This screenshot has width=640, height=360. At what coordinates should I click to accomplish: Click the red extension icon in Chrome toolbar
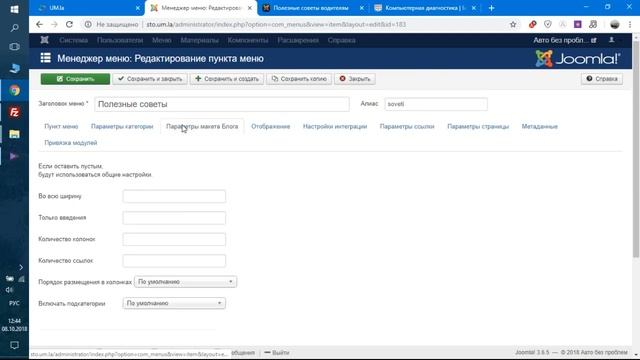tap(533, 24)
